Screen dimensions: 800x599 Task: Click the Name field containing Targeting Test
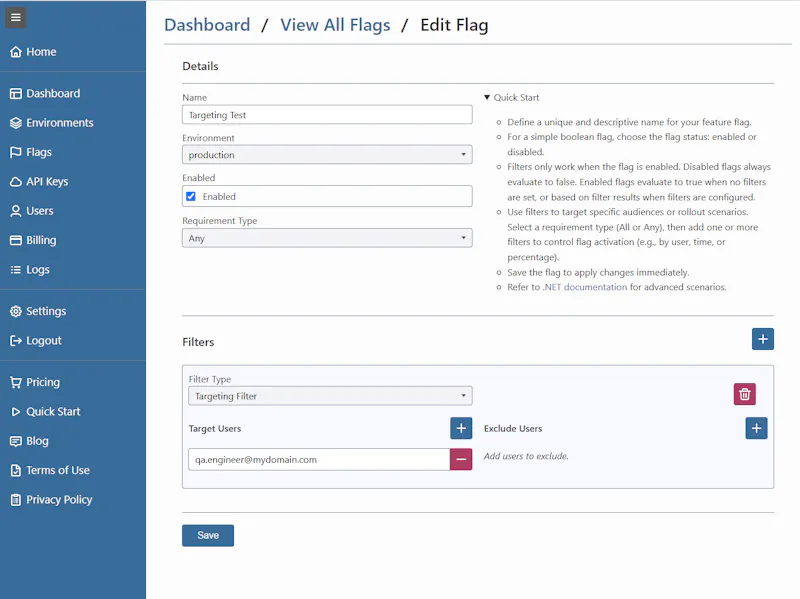[327, 115]
